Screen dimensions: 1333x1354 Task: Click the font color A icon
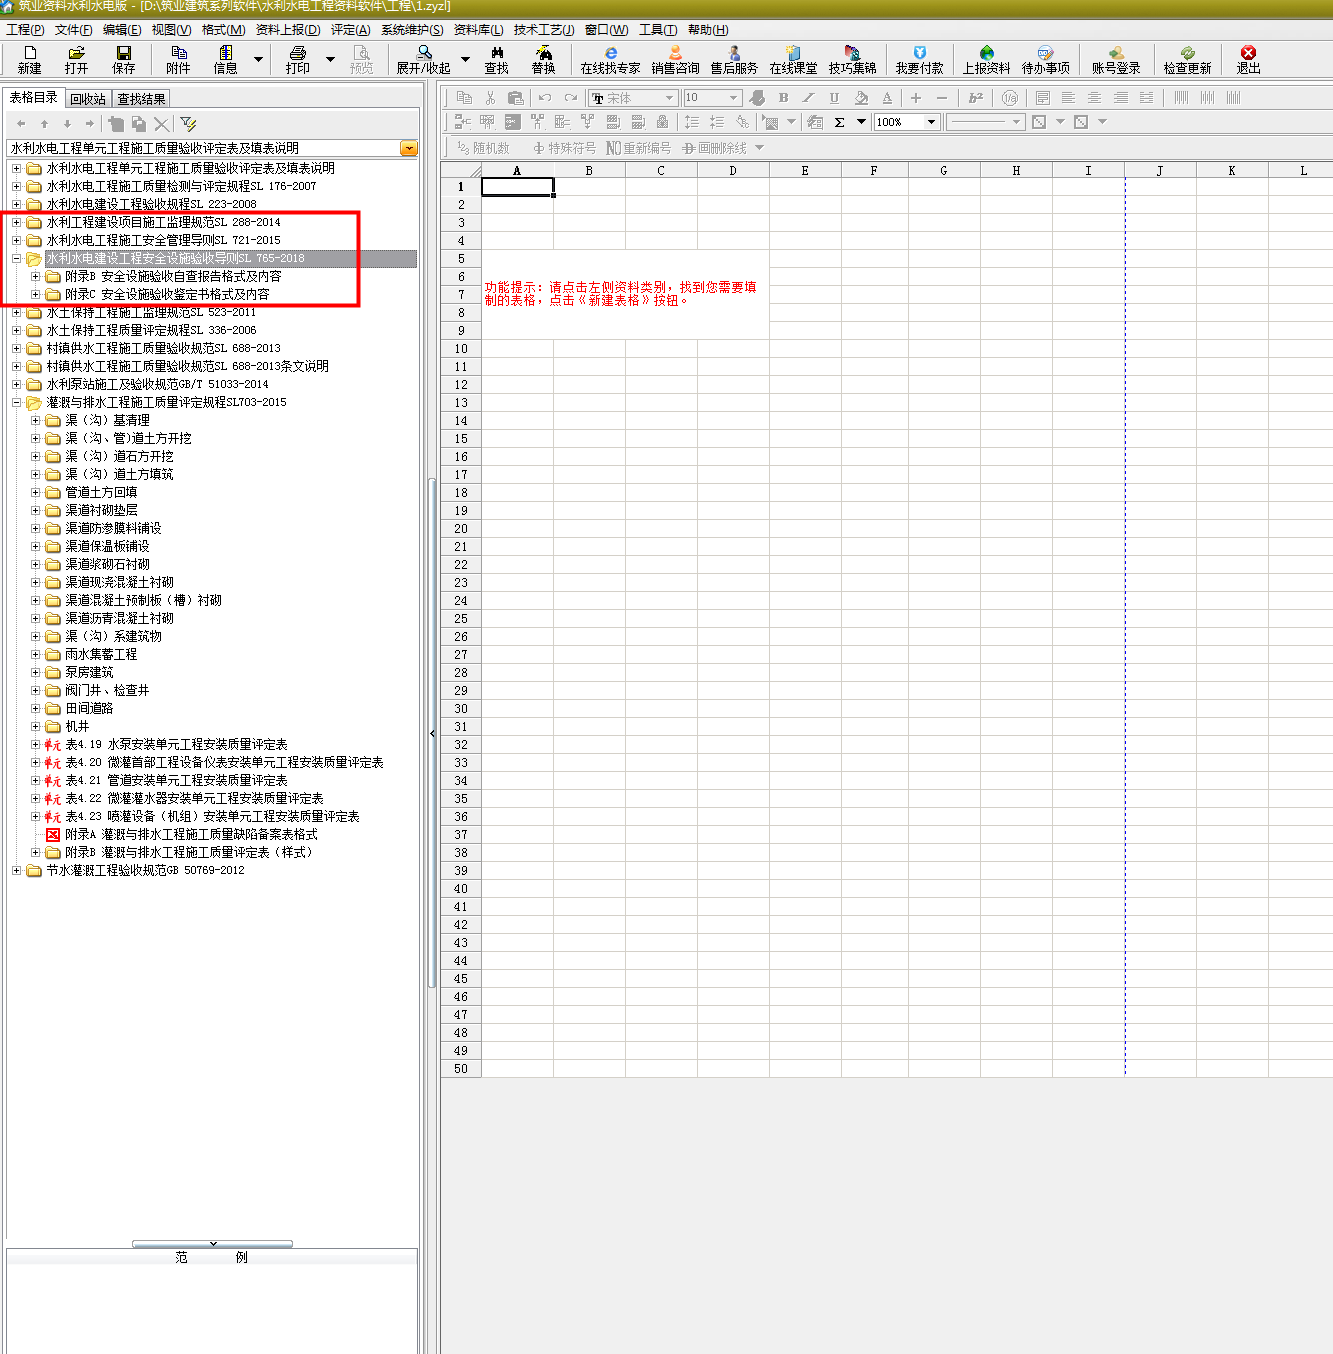887,98
